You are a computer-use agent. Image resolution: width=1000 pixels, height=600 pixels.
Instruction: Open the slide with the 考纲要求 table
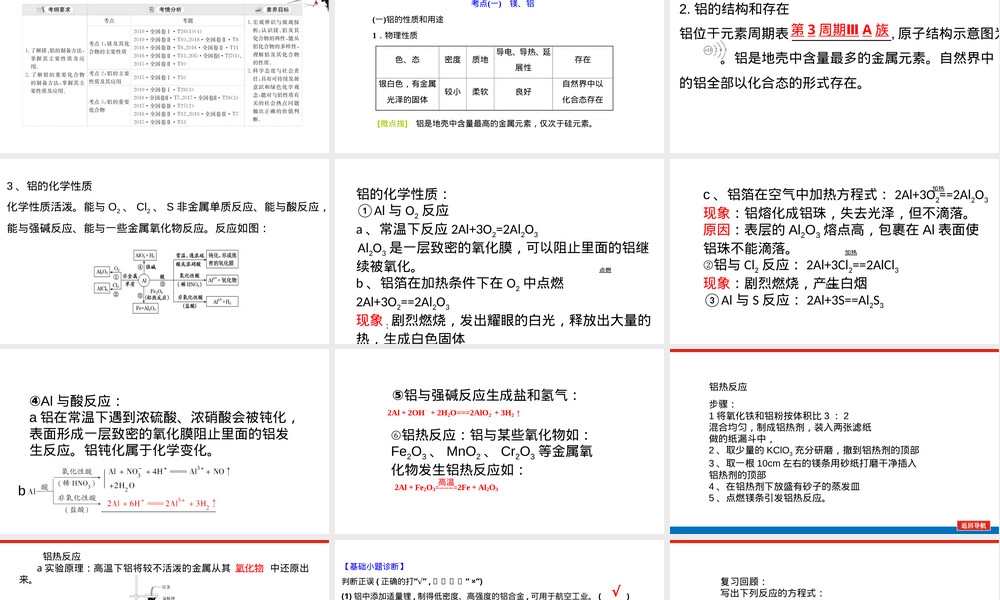[165, 77]
